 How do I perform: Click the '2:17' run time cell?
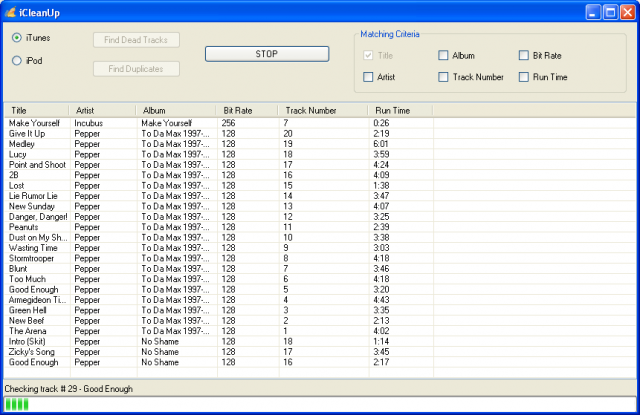tap(381, 362)
